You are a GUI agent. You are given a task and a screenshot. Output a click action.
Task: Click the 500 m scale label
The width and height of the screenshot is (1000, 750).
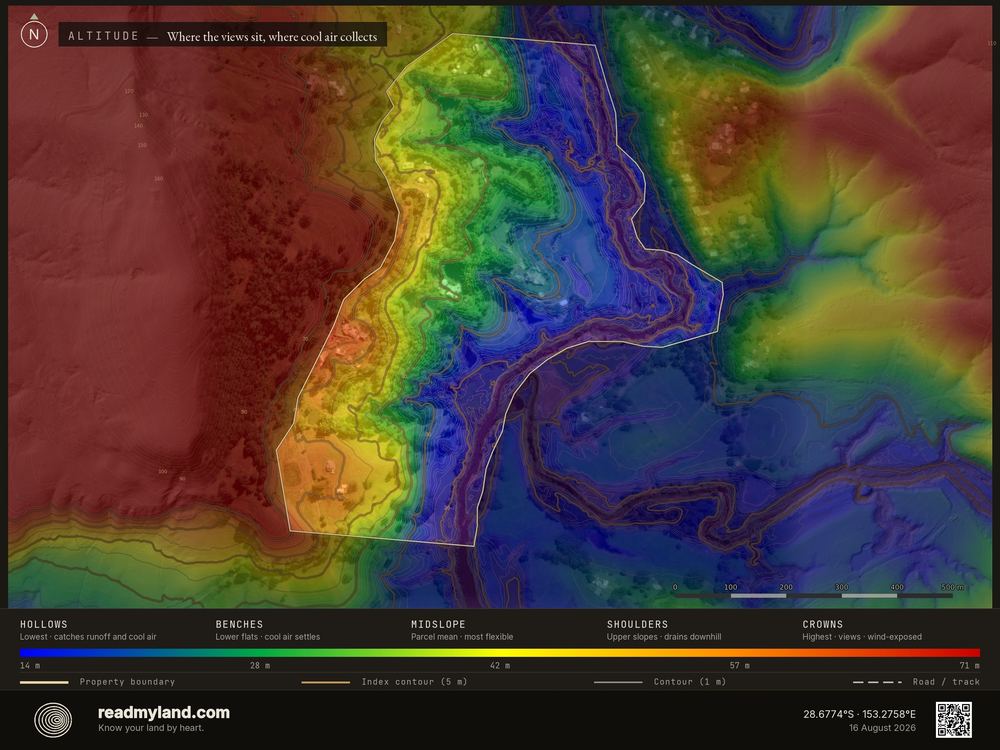coord(953,587)
